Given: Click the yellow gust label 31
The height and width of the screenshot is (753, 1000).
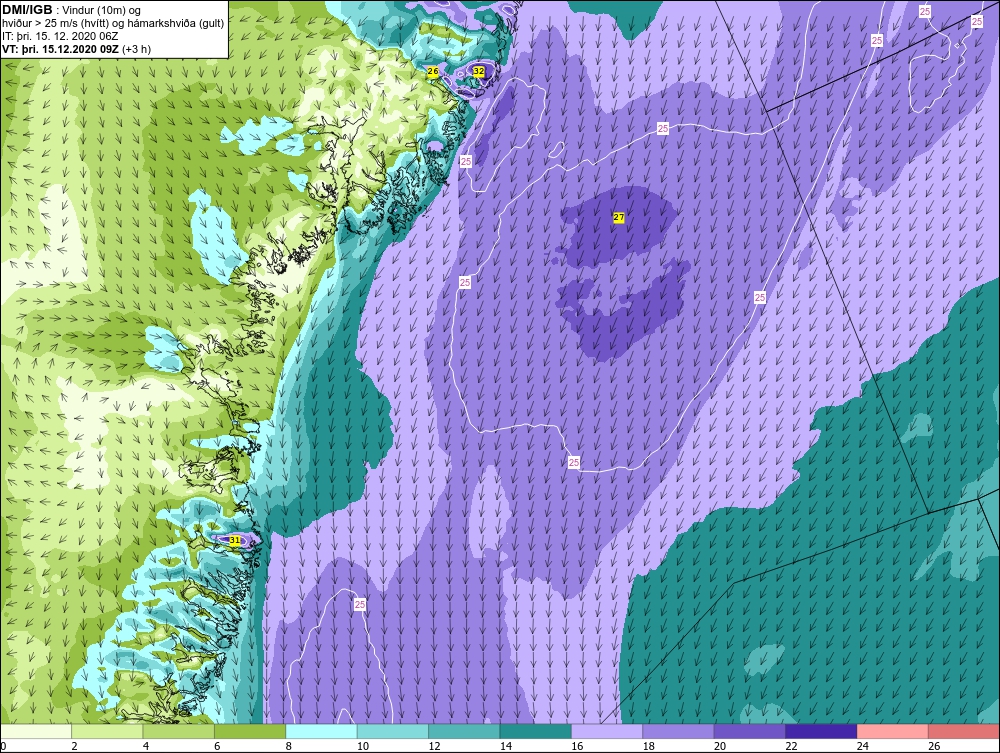Looking at the screenshot, I should [235, 540].
